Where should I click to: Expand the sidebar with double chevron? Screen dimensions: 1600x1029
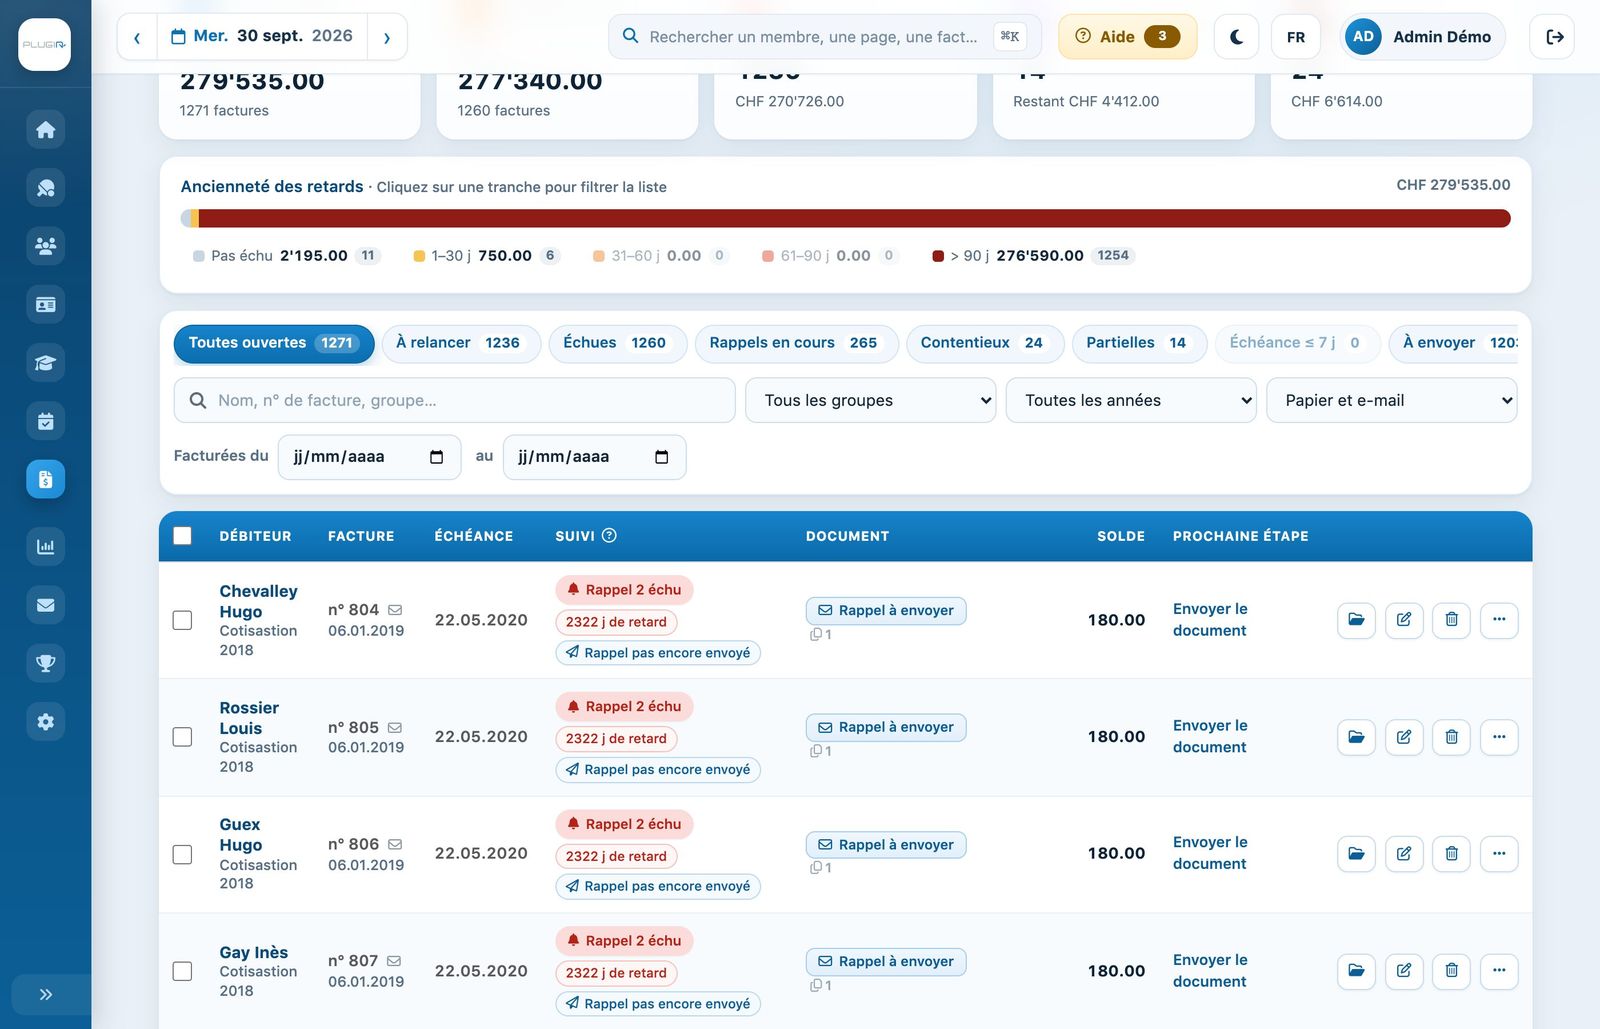45,994
